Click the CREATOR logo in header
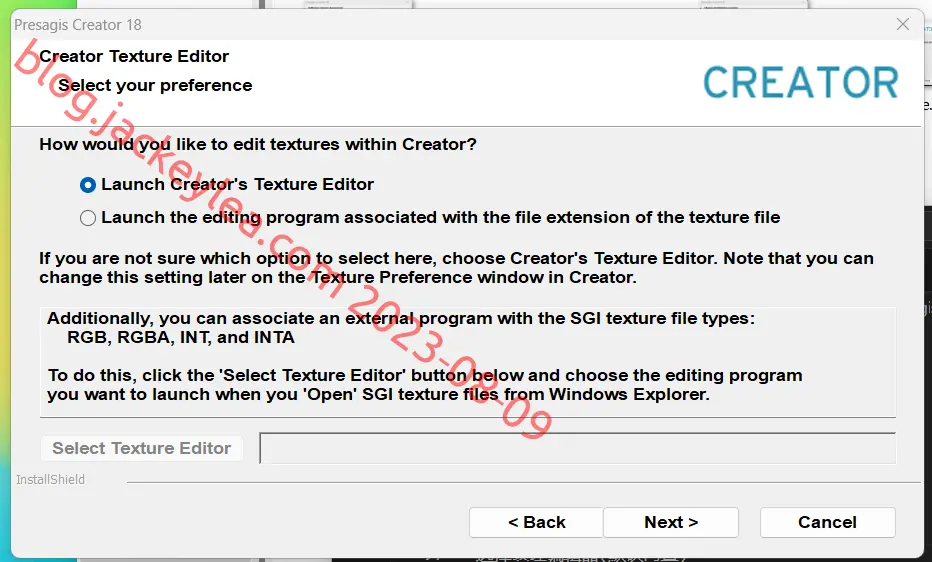The width and height of the screenshot is (932, 562). click(x=801, y=83)
